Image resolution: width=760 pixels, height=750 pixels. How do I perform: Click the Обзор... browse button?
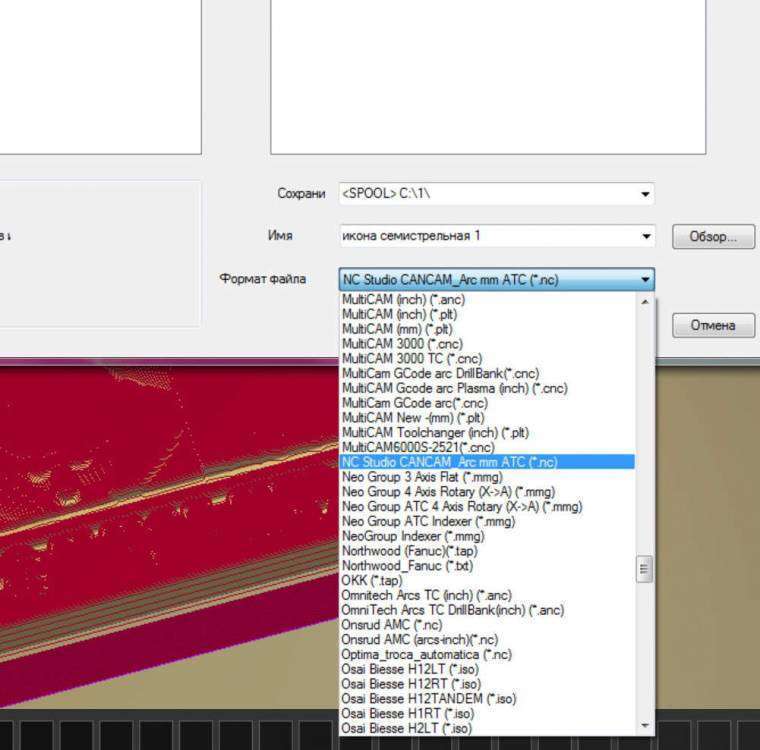click(x=713, y=237)
